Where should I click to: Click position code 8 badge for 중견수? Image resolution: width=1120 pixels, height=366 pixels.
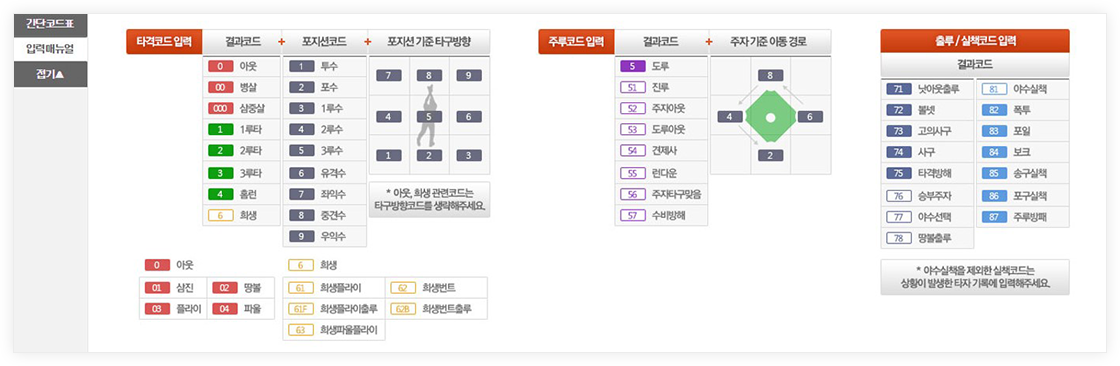[301, 214]
